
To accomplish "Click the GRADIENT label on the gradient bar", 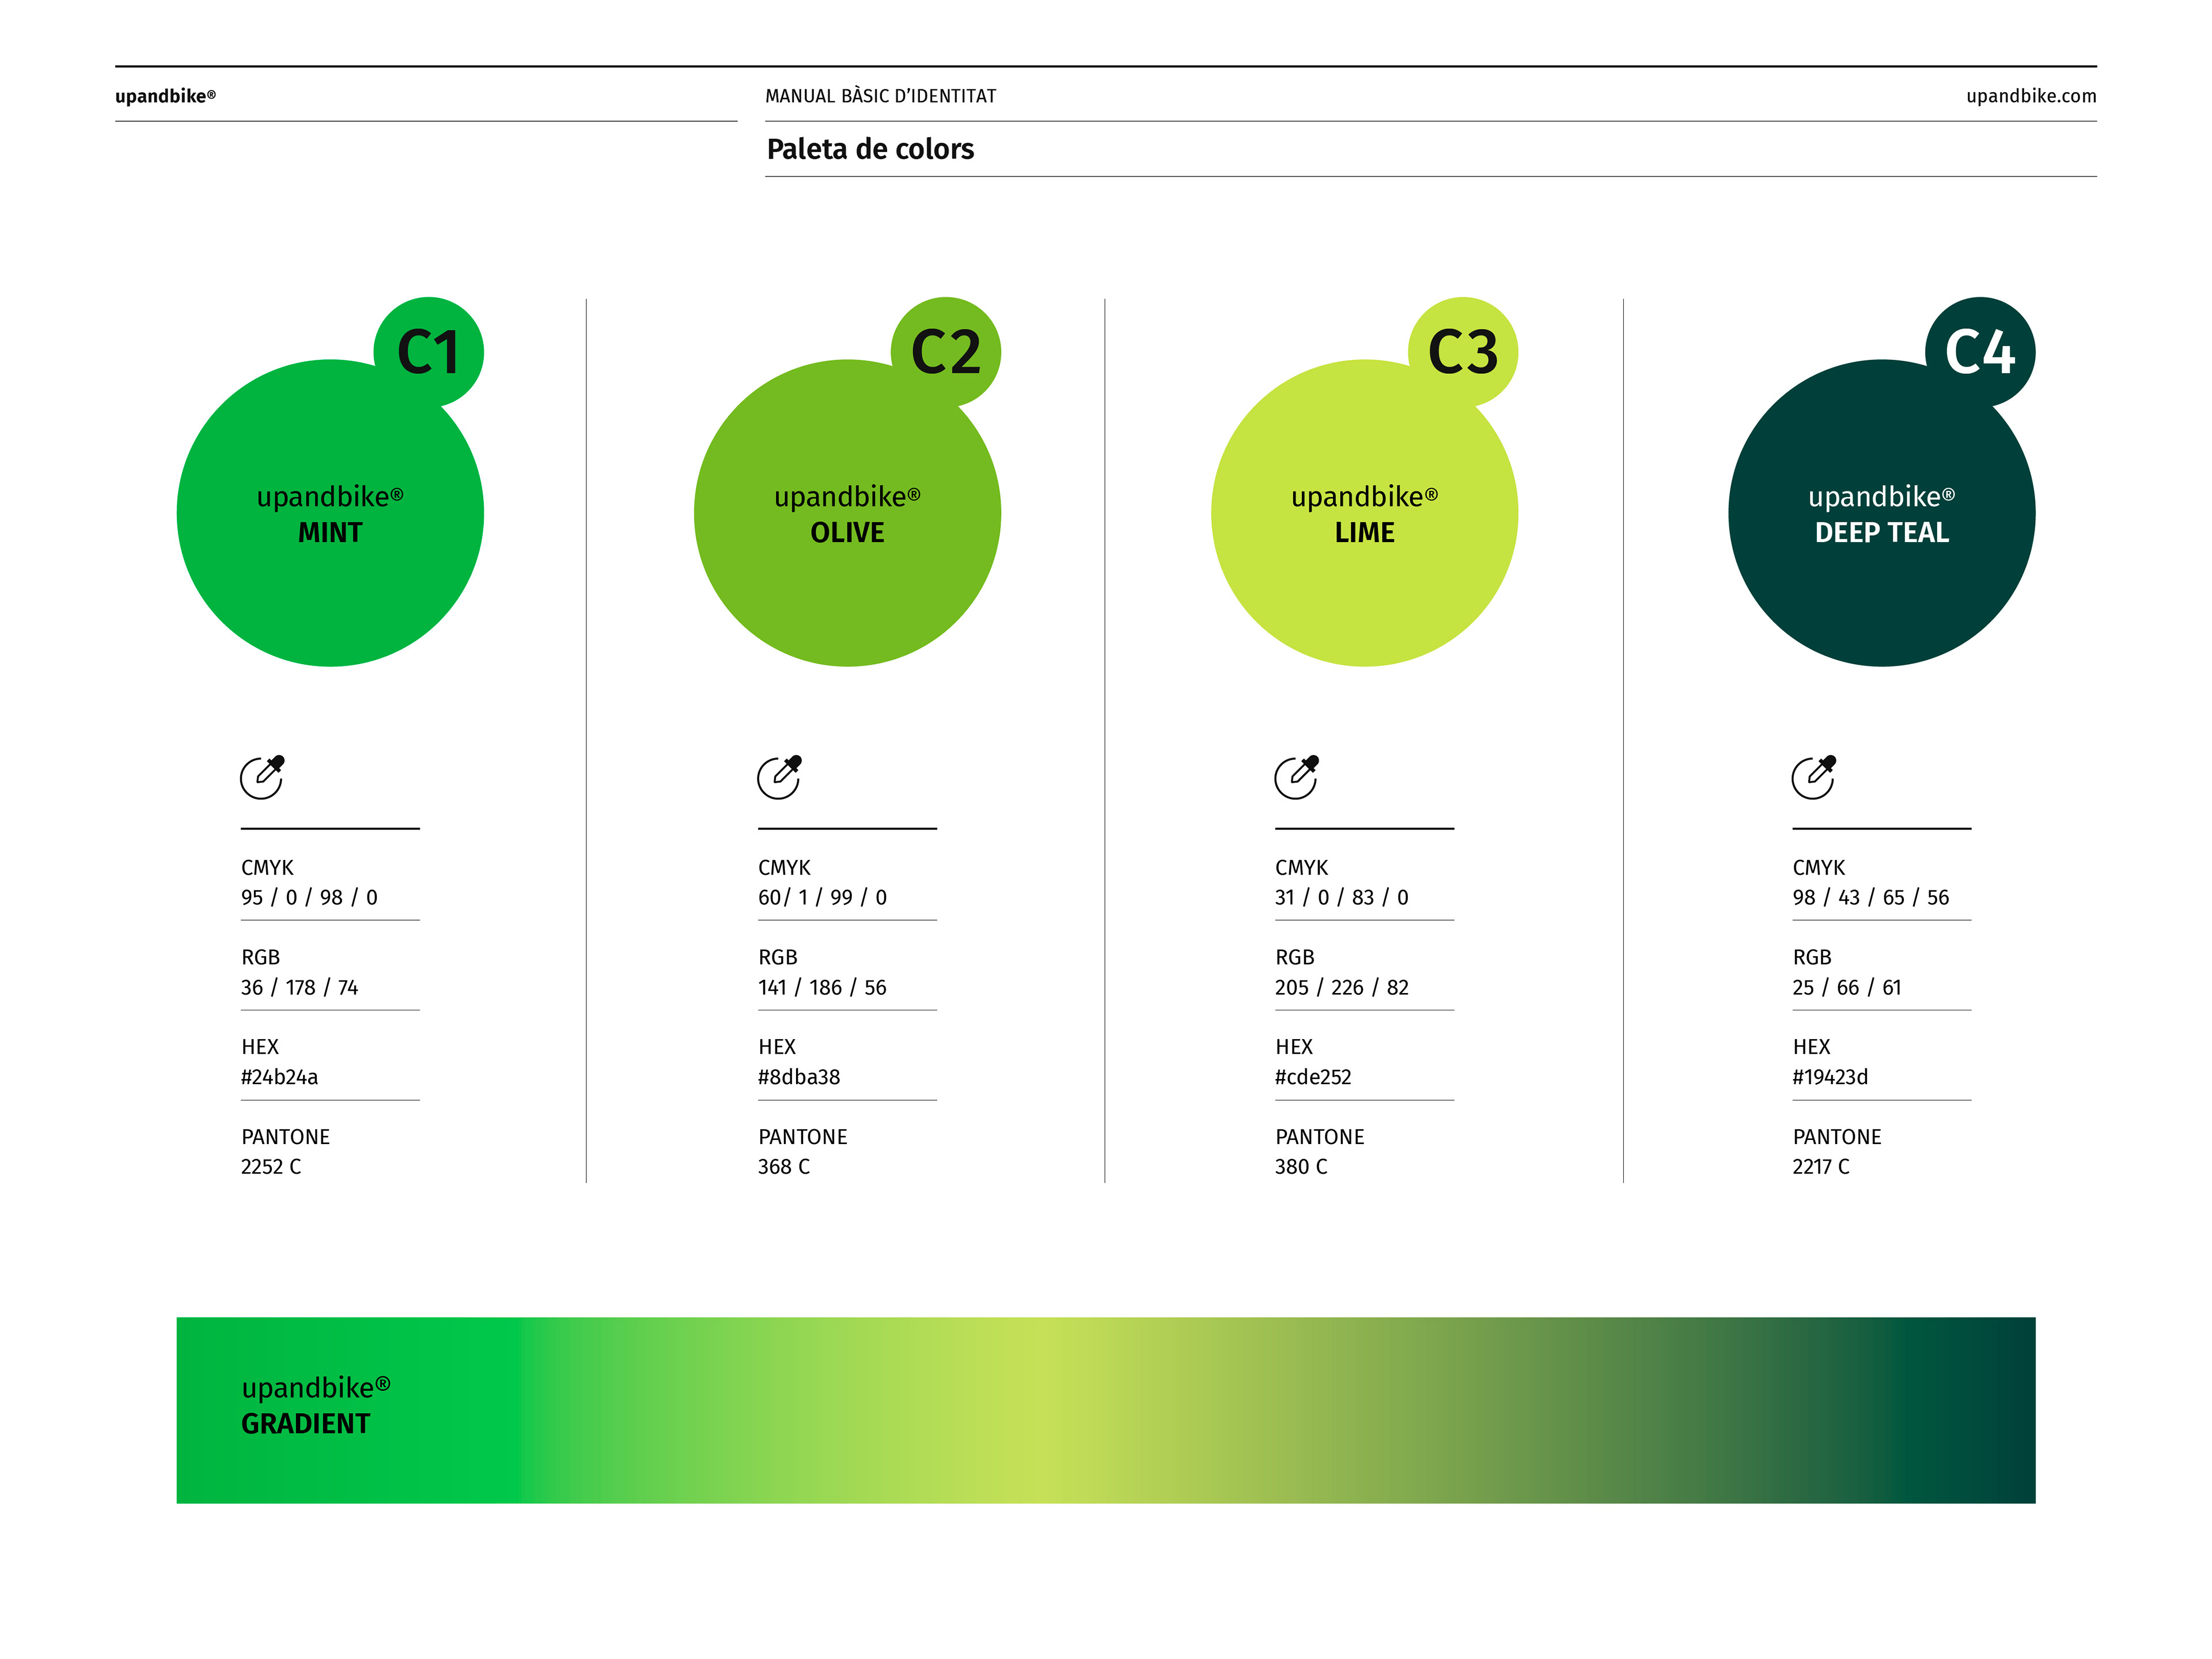I will pos(305,1423).
